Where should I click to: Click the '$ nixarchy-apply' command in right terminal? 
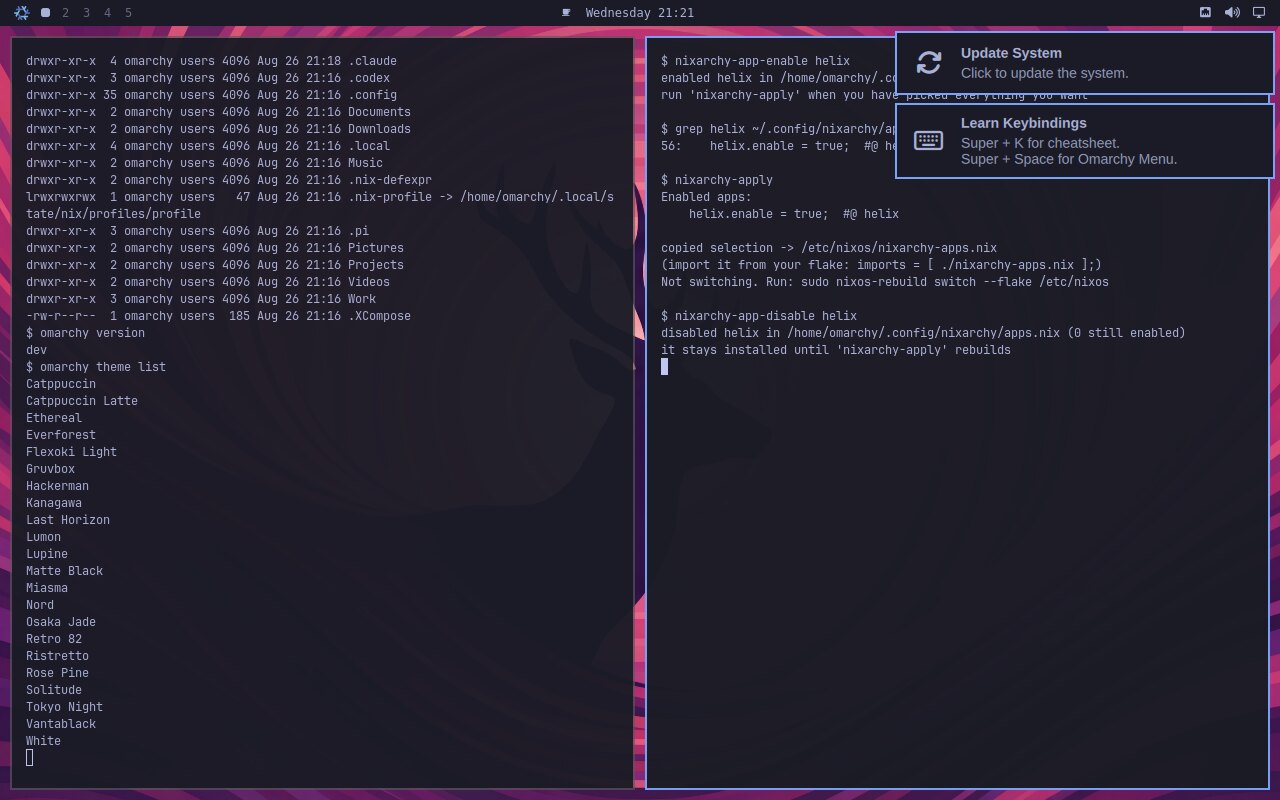pos(717,180)
